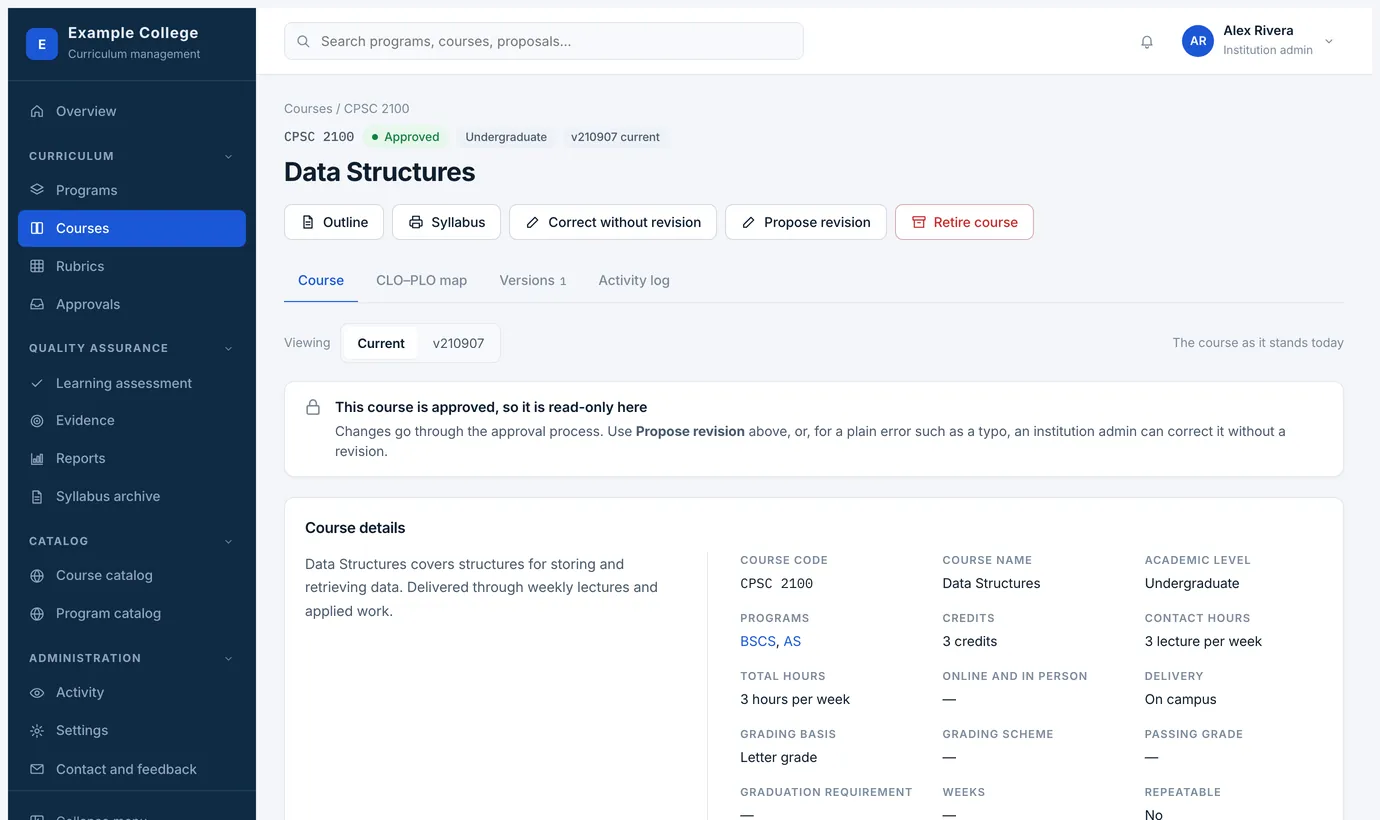Click the Reports bar chart icon
This screenshot has height=820, width=1380.
coord(37,459)
